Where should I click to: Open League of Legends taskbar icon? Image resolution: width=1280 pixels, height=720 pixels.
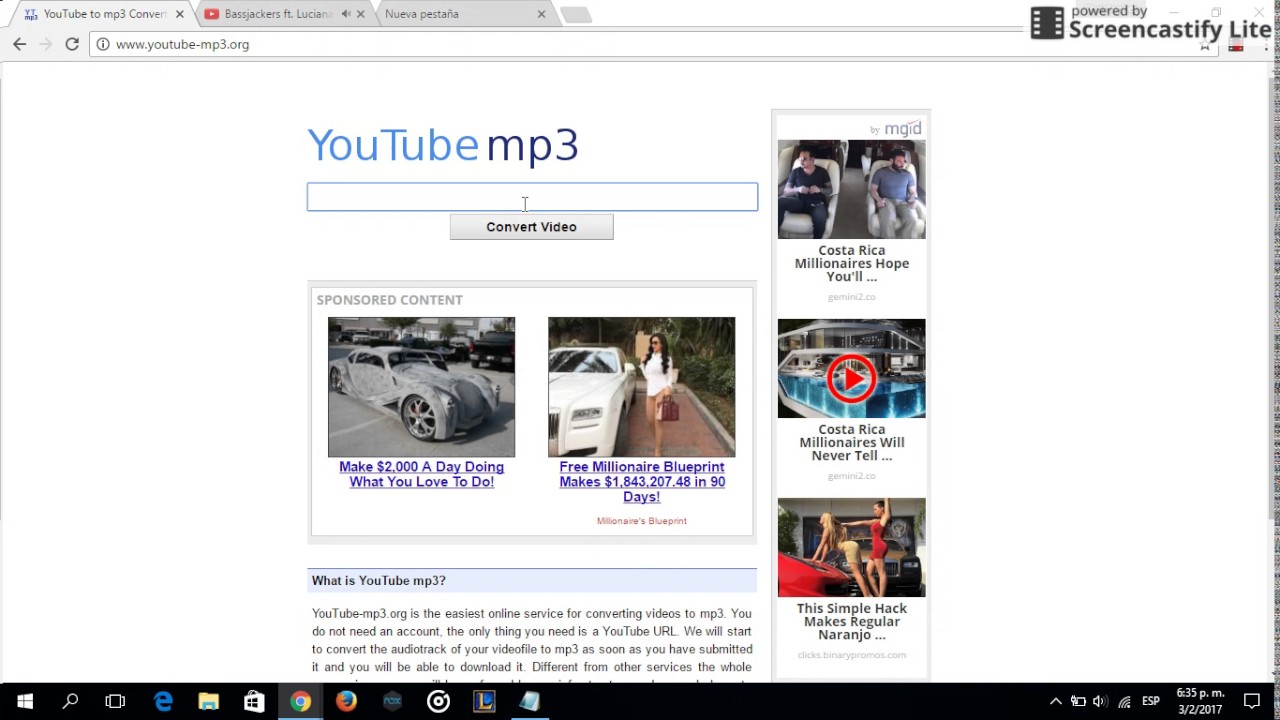(x=484, y=702)
